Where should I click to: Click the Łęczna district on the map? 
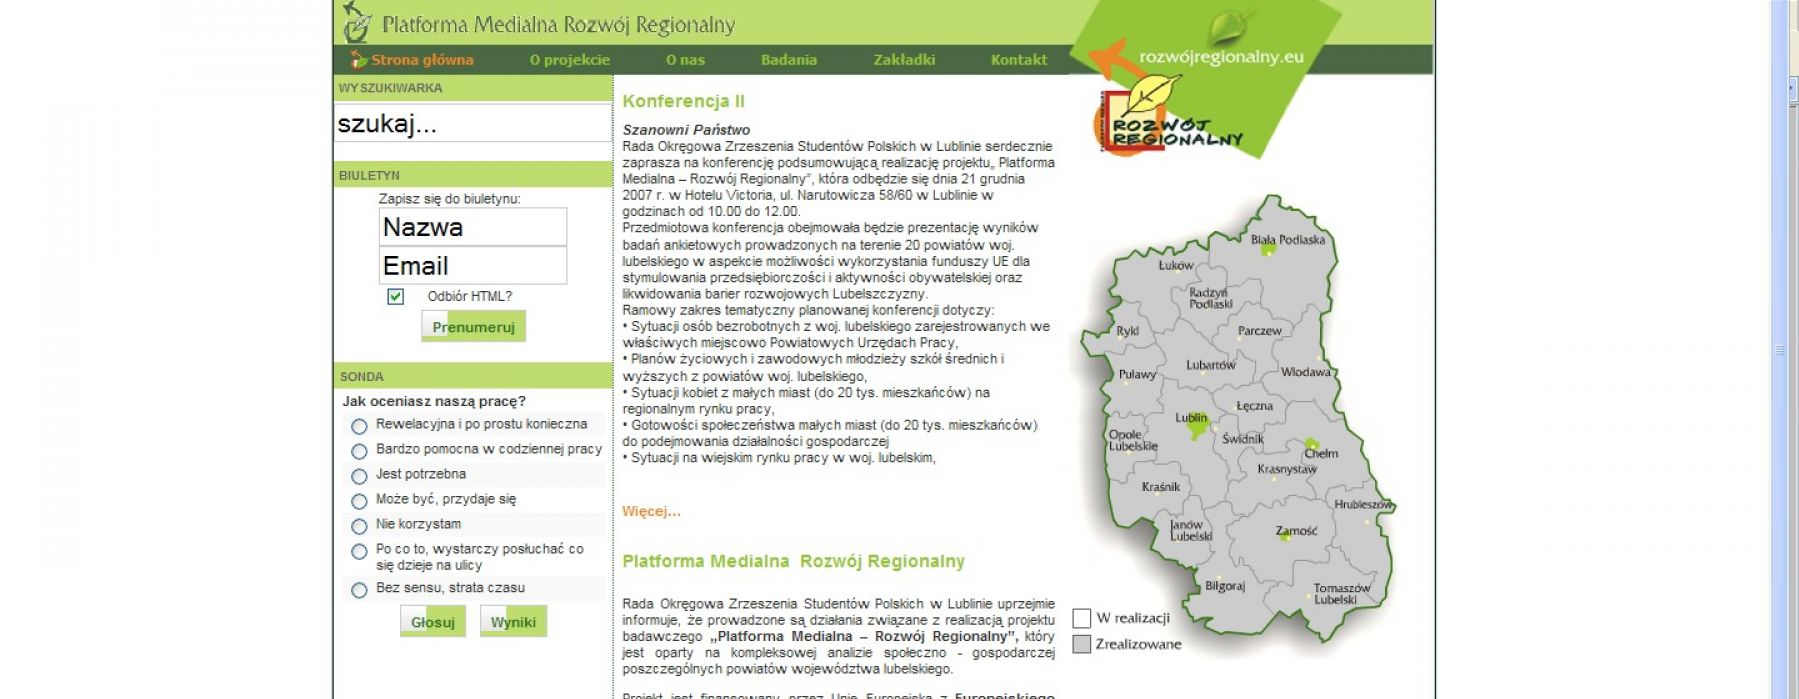click(x=1254, y=406)
